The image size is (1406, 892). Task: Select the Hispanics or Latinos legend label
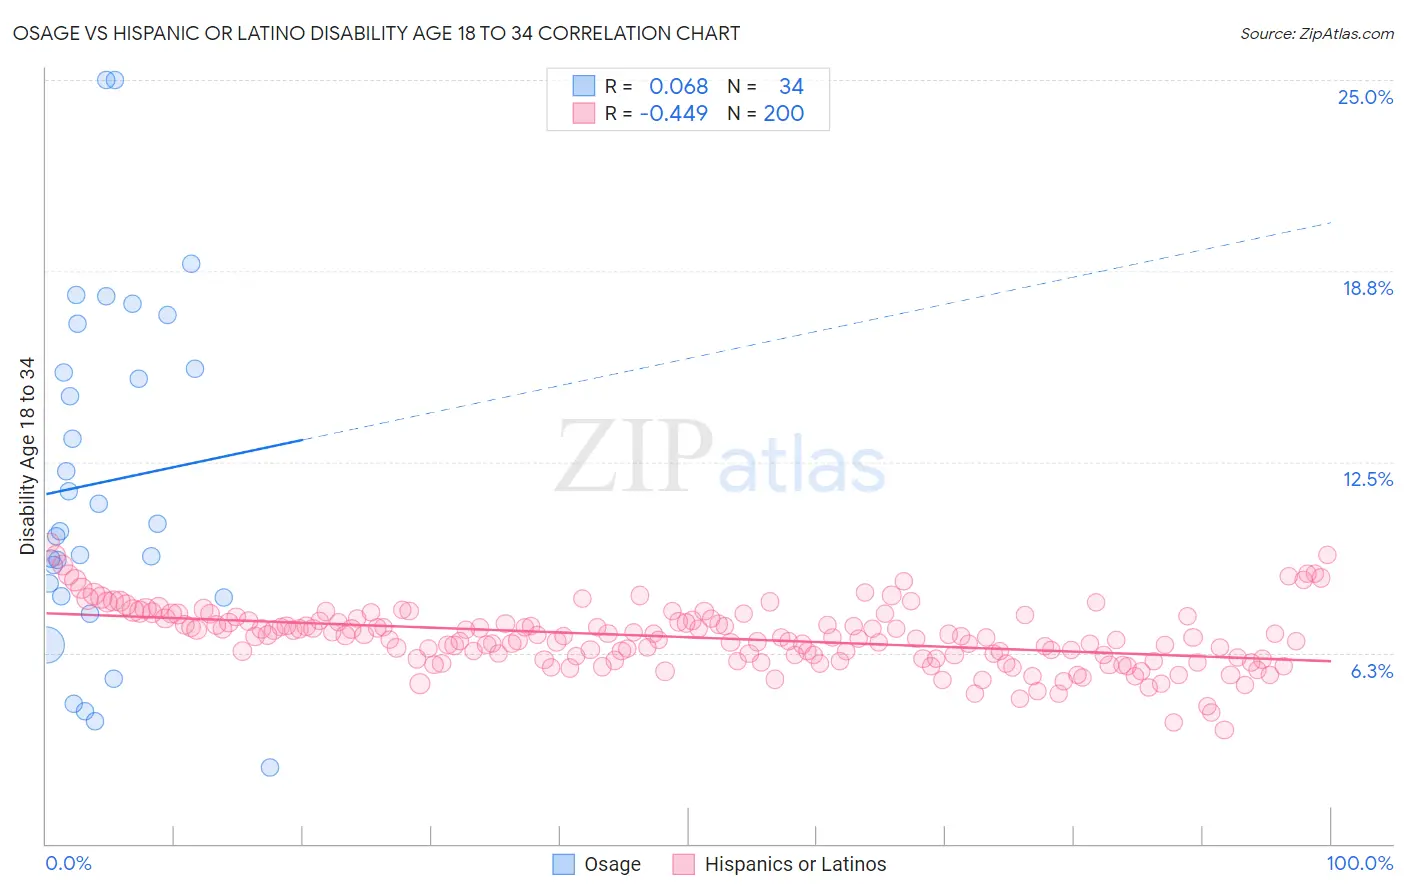[795, 864]
